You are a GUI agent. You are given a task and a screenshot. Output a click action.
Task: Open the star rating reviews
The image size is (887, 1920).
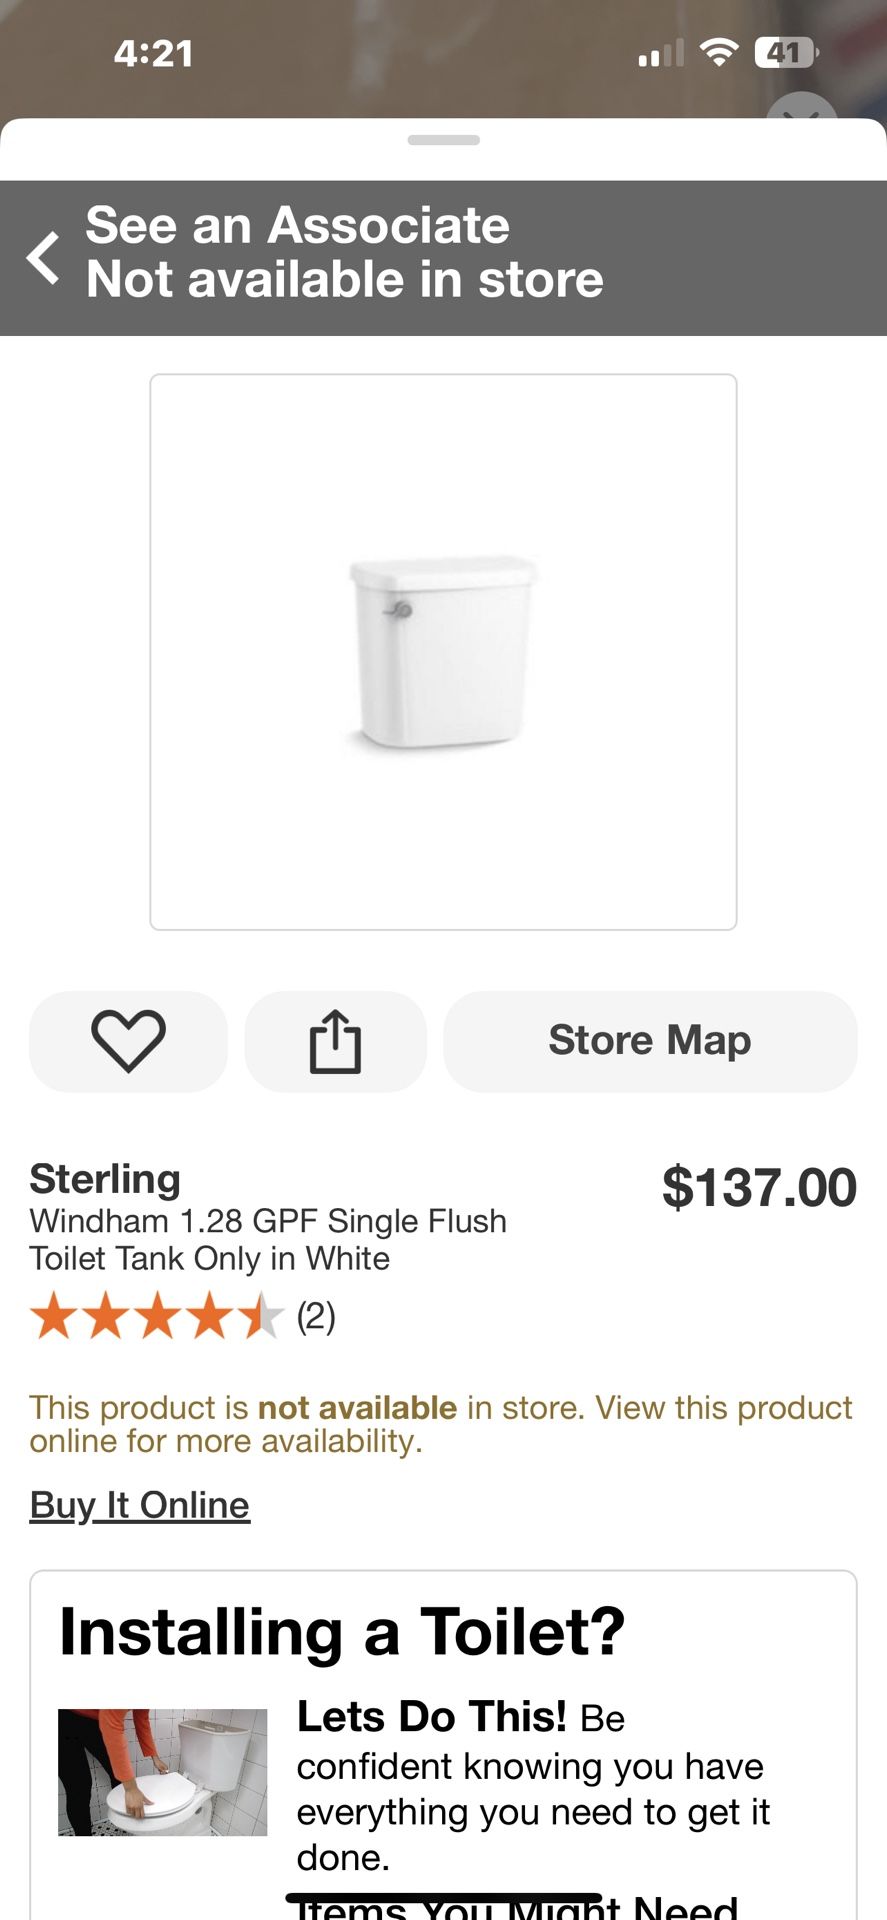pos(157,1316)
